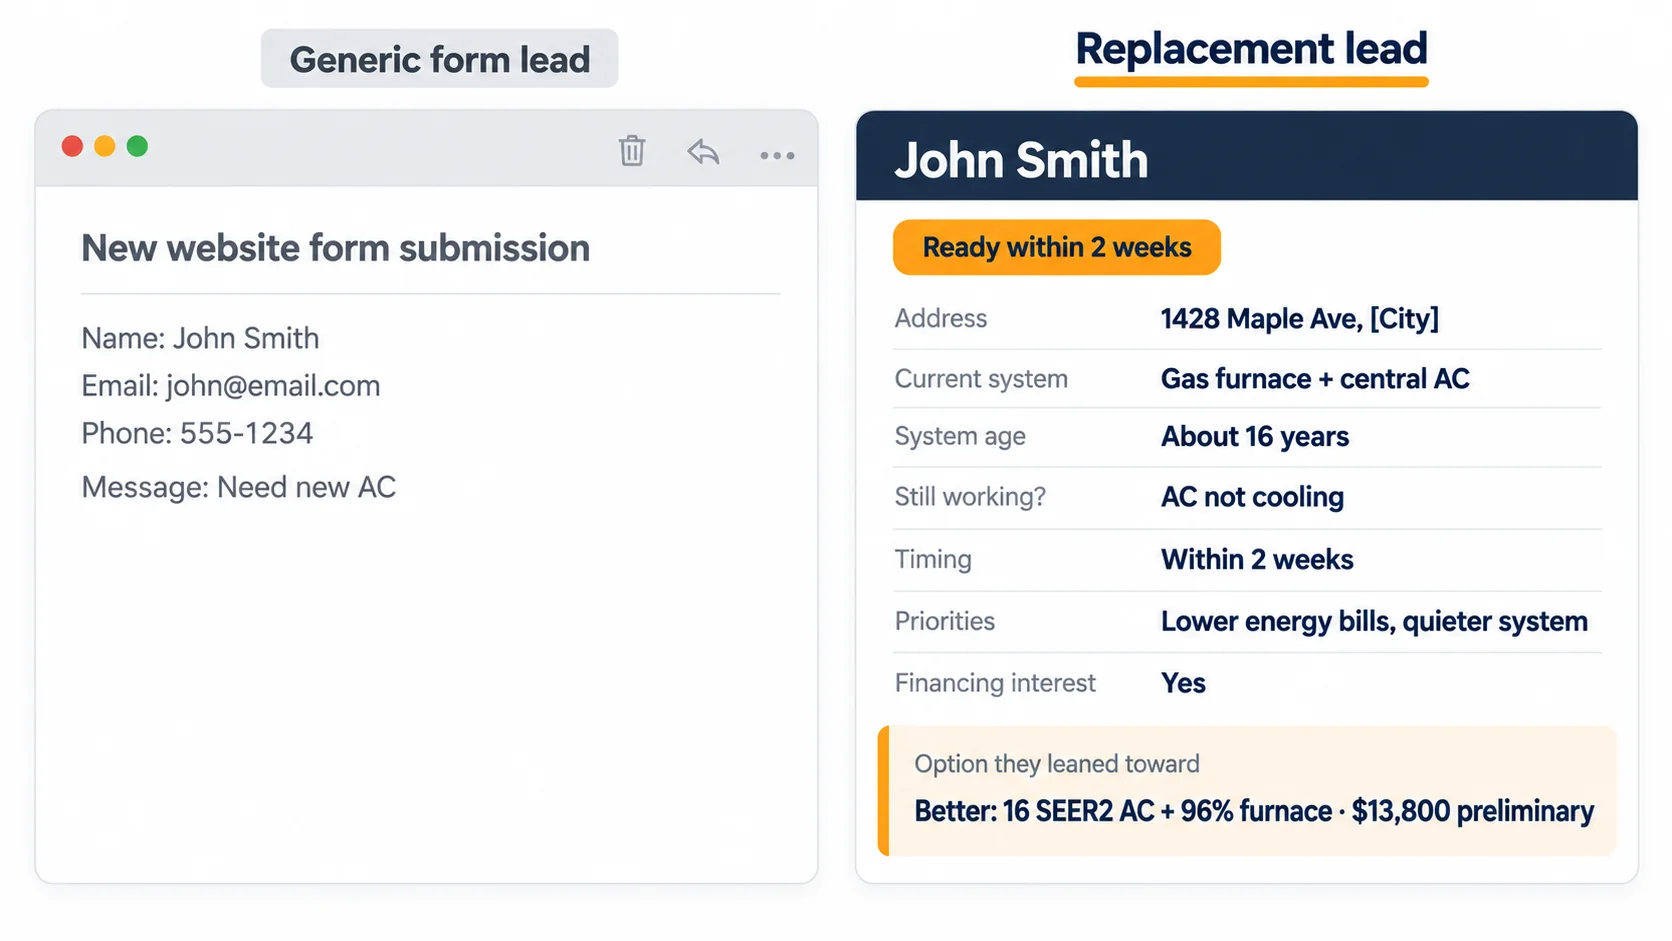Click the 'Message: Need new AC' line
The height and width of the screenshot is (941, 1672).
239,487
